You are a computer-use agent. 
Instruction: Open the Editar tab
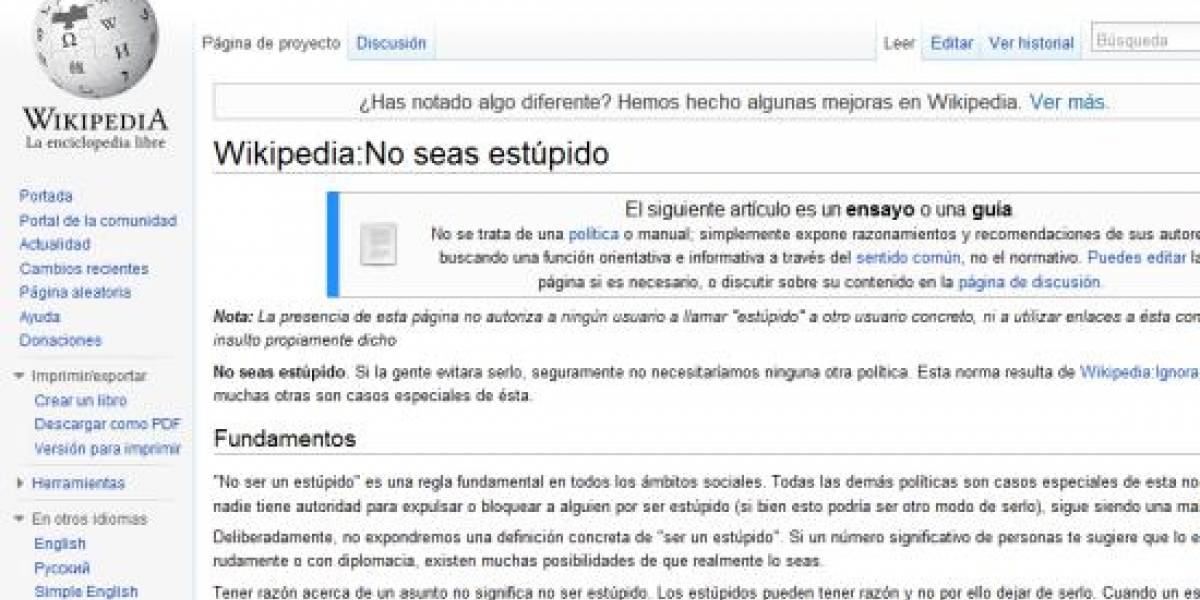tap(951, 43)
